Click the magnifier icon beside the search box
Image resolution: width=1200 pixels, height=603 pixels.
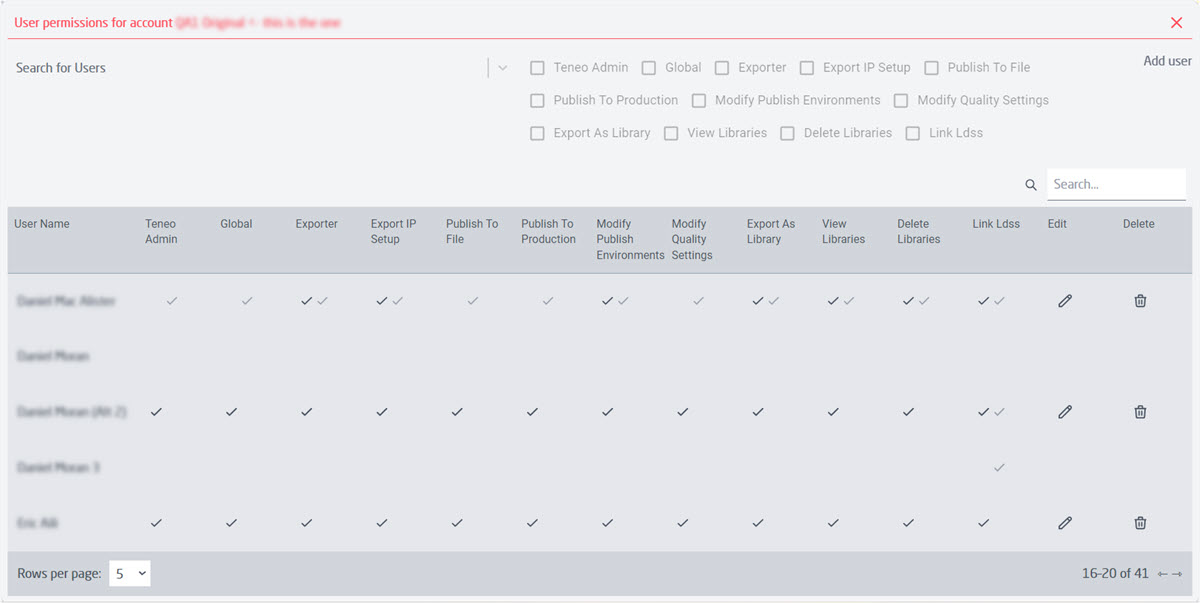tap(1031, 185)
